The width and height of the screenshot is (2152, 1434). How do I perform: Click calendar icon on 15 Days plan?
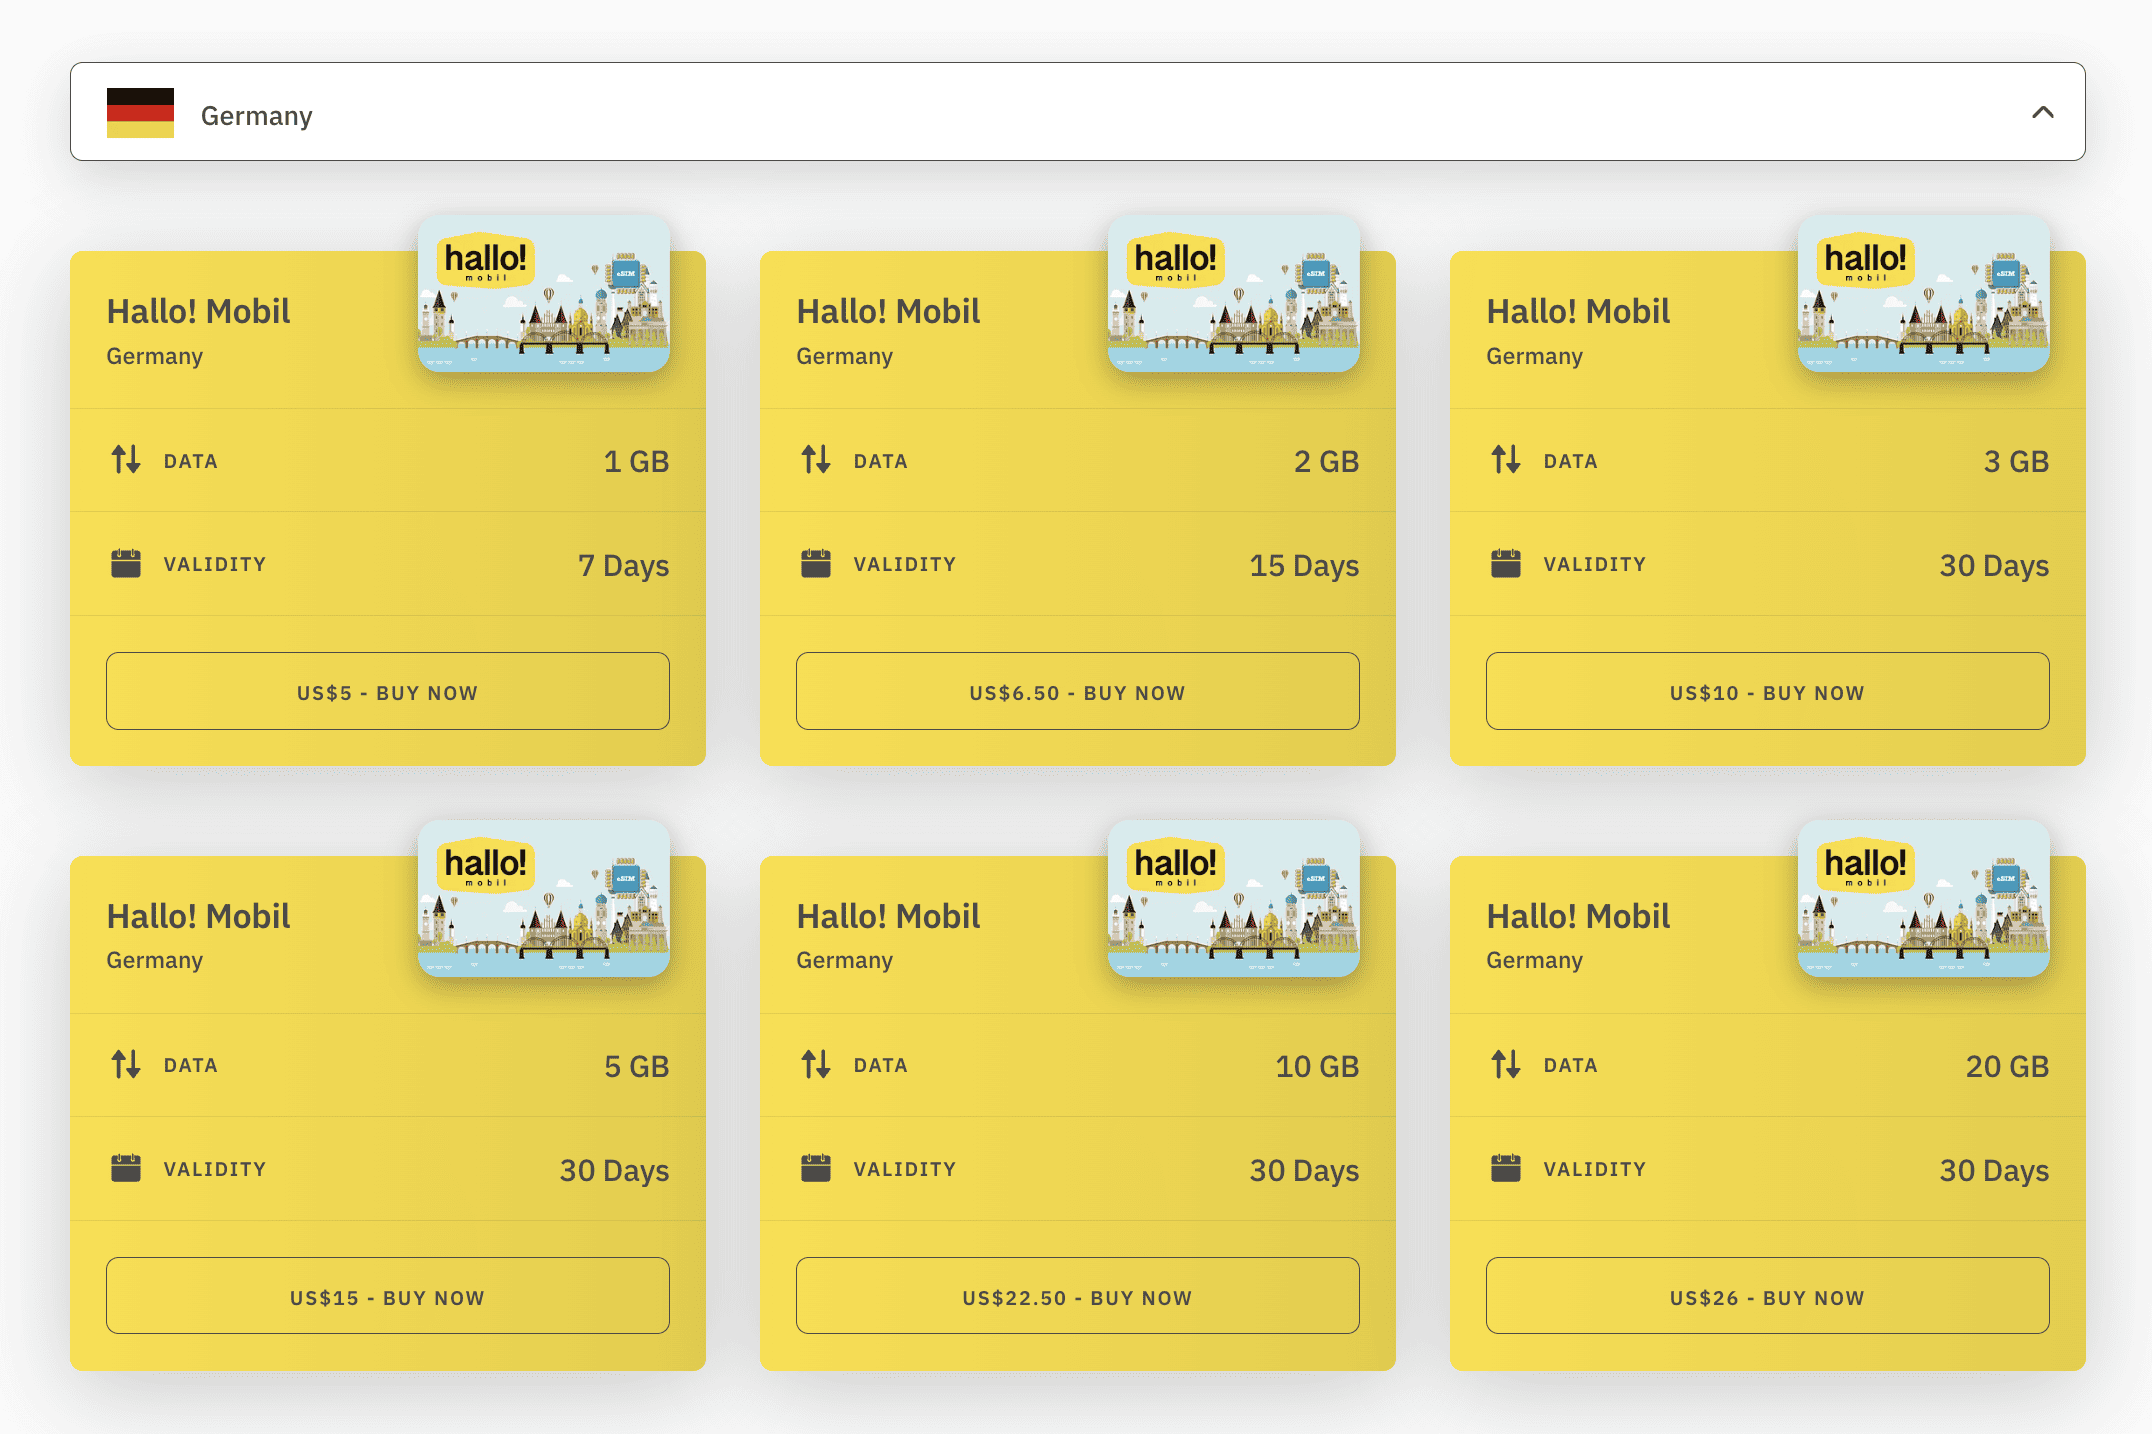pos(816,564)
